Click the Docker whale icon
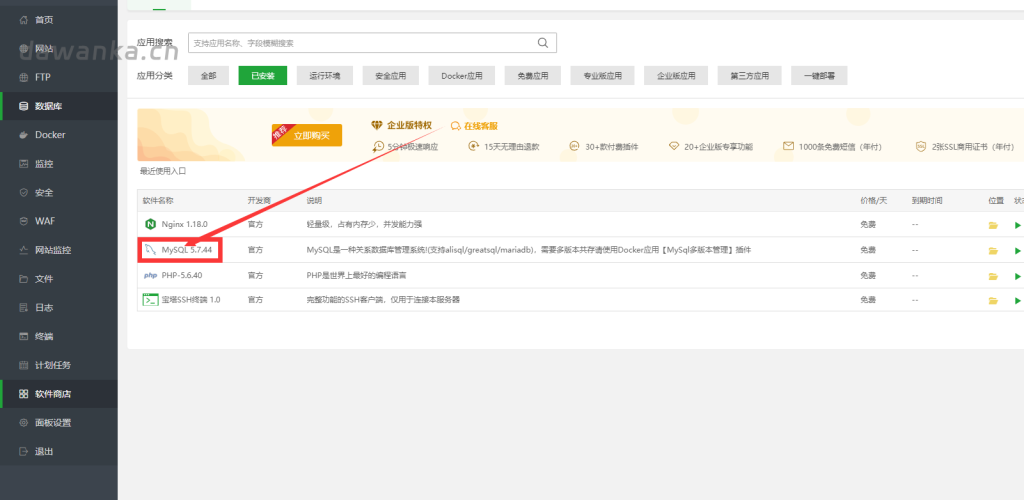Image resolution: width=1024 pixels, height=500 pixels. [x=24, y=134]
